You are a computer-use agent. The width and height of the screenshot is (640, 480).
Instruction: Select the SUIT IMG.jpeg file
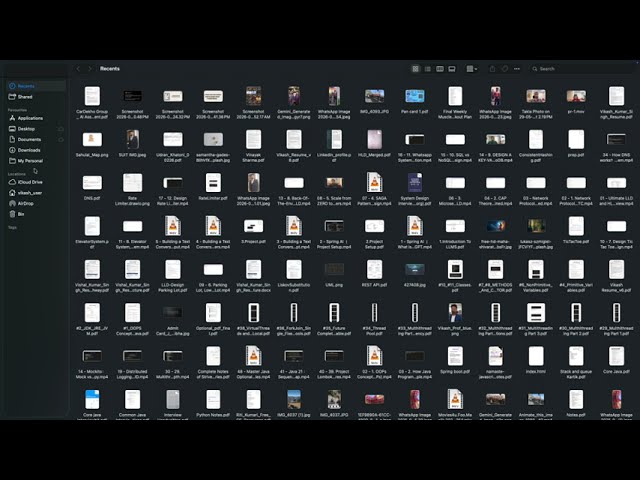(x=133, y=143)
